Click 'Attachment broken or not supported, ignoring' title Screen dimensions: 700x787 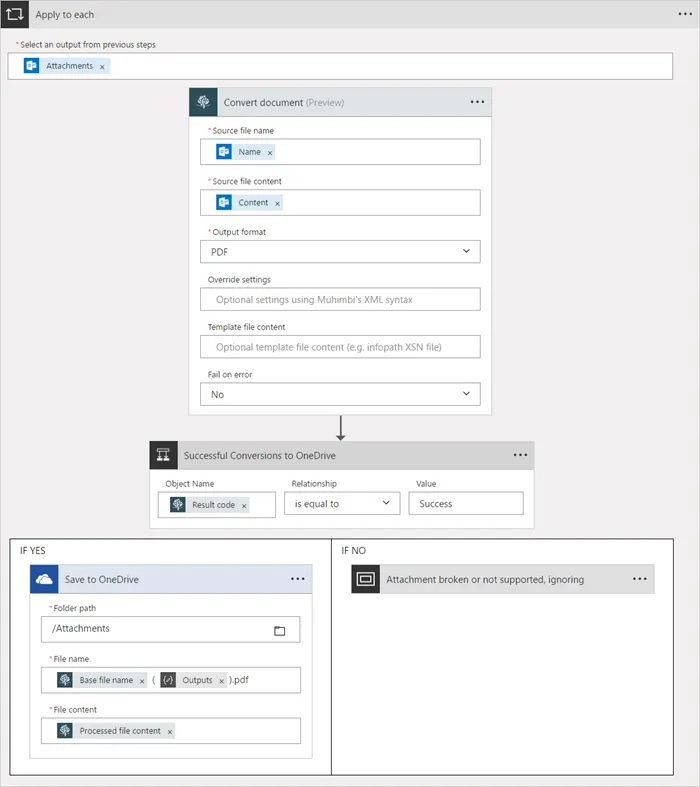click(485, 579)
